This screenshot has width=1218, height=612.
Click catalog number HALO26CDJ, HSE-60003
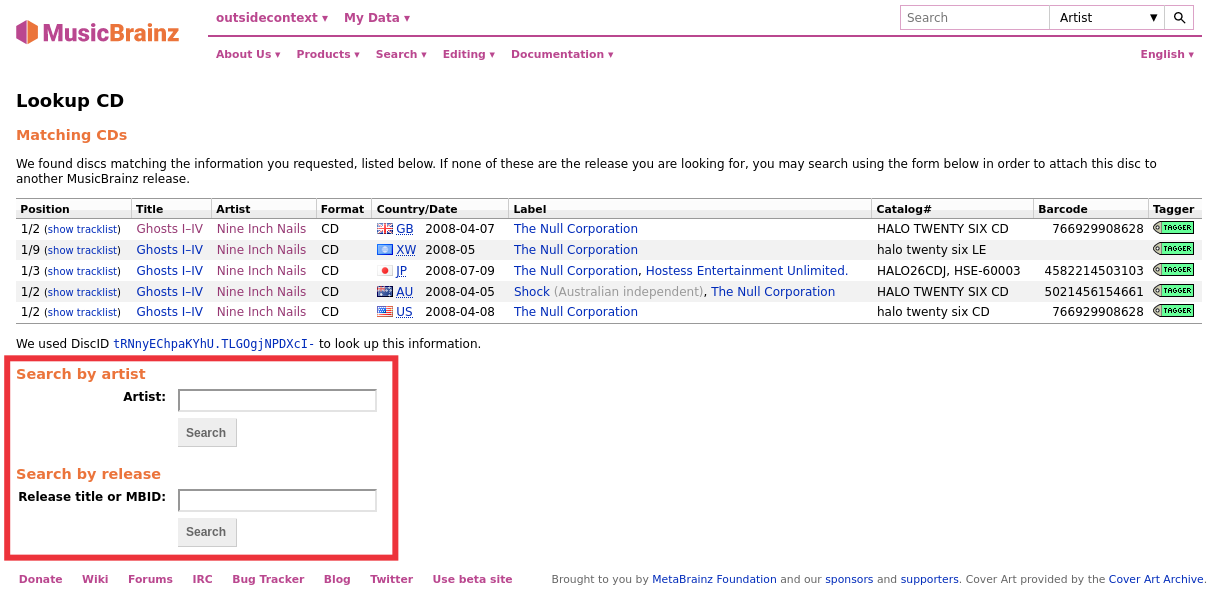tap(949, 271)
